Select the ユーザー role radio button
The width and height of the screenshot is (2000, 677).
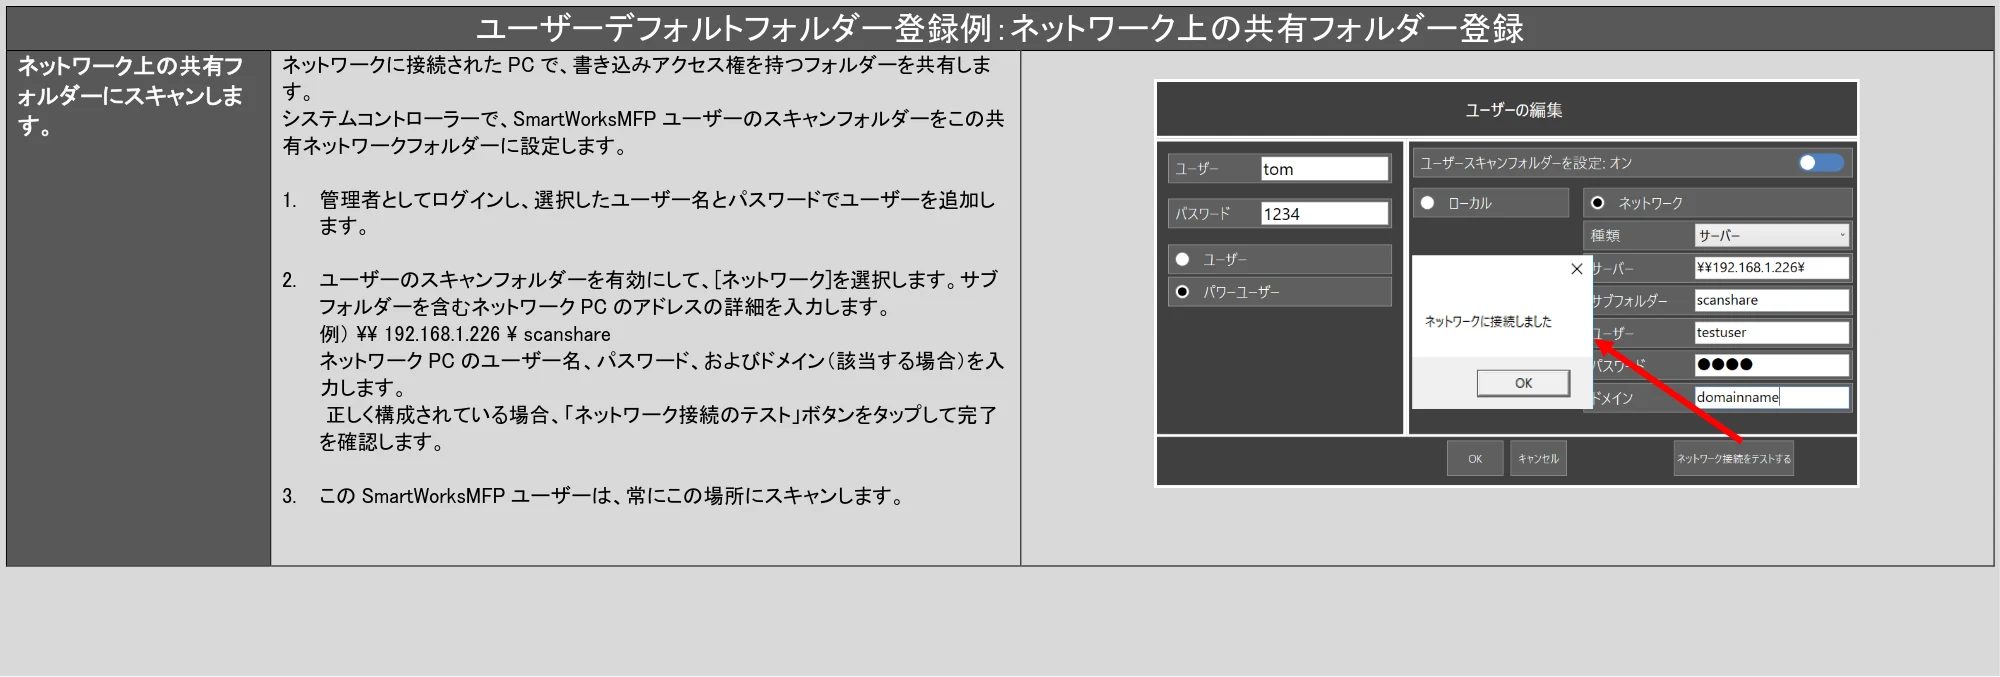(x=1182, y=259)
